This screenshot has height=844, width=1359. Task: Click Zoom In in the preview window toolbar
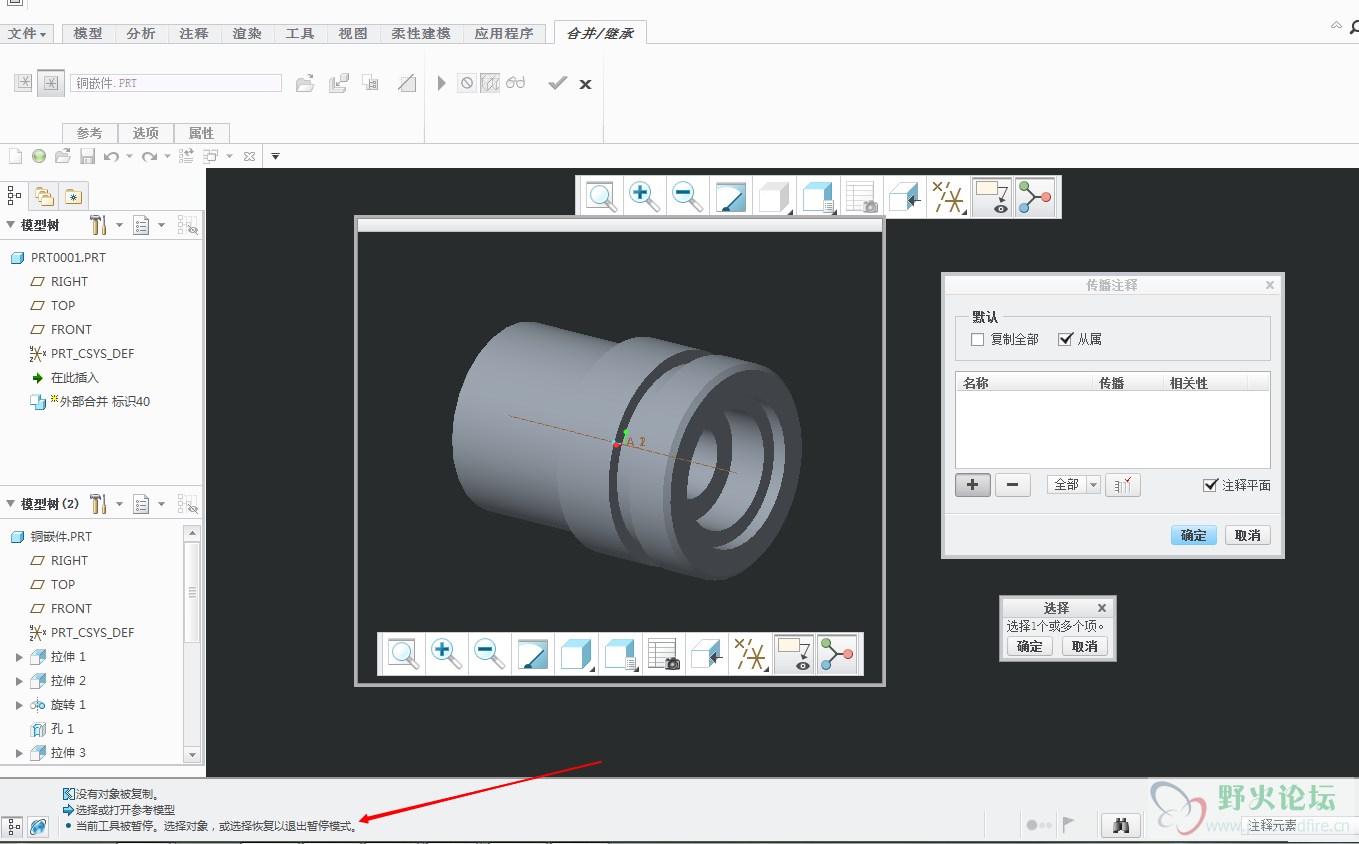click(447, 654)
